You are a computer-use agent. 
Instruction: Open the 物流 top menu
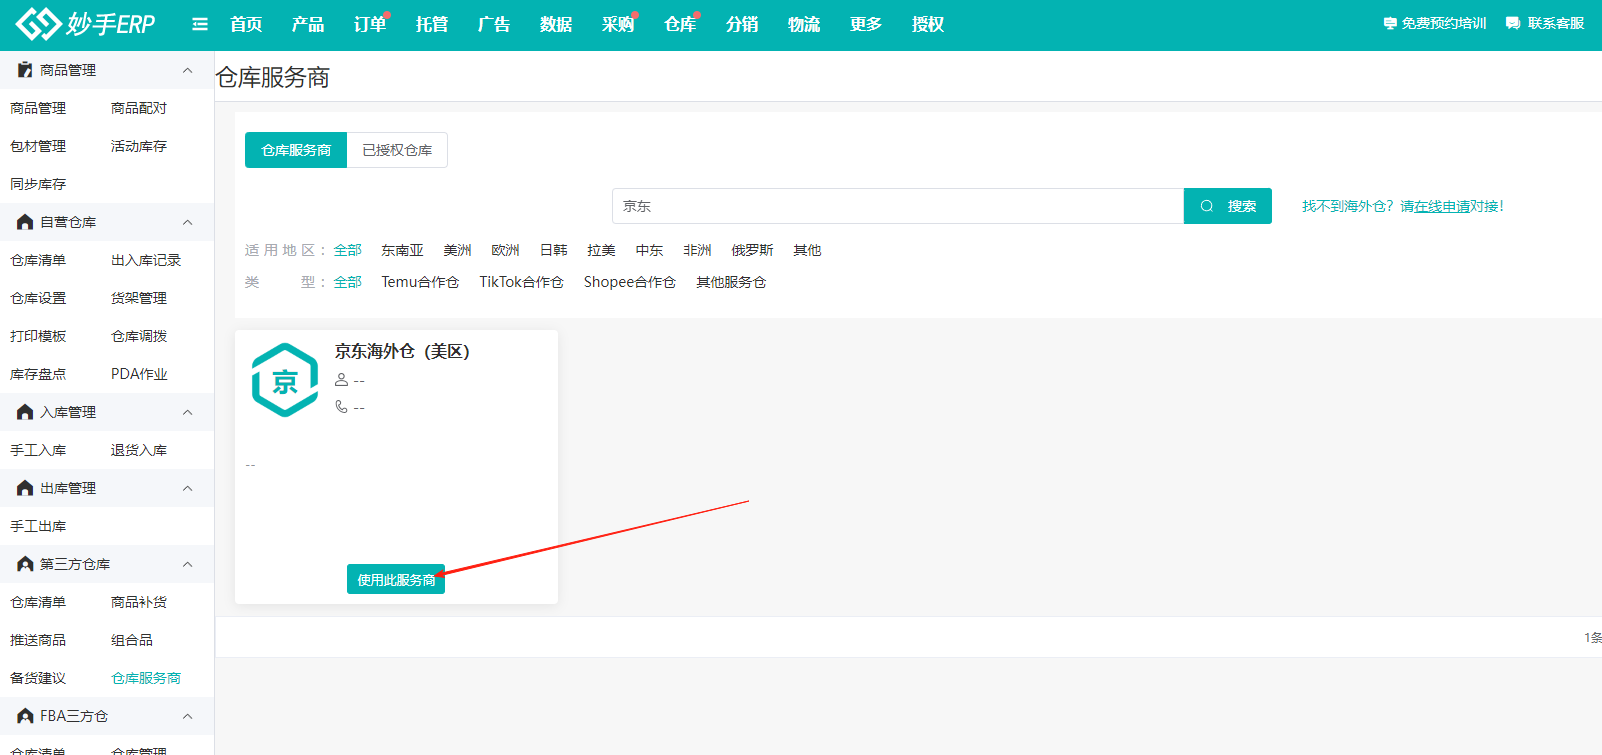pyautogui.click(x=804, y=24)
